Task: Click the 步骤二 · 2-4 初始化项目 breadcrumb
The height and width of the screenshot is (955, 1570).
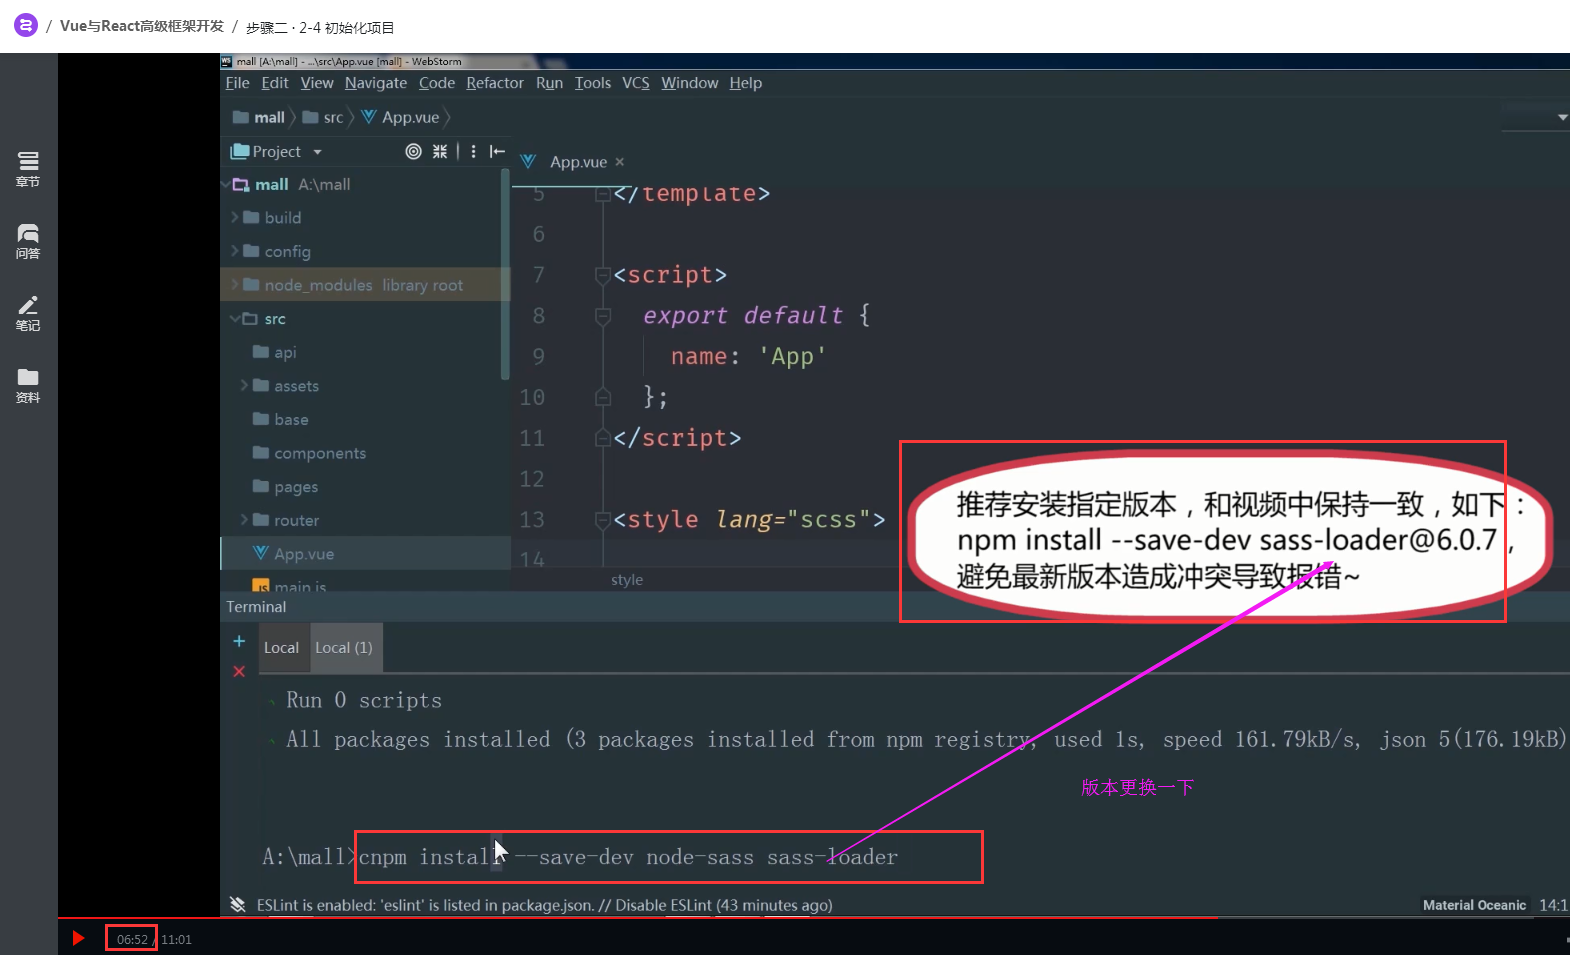Action: (x=320, y=27)
